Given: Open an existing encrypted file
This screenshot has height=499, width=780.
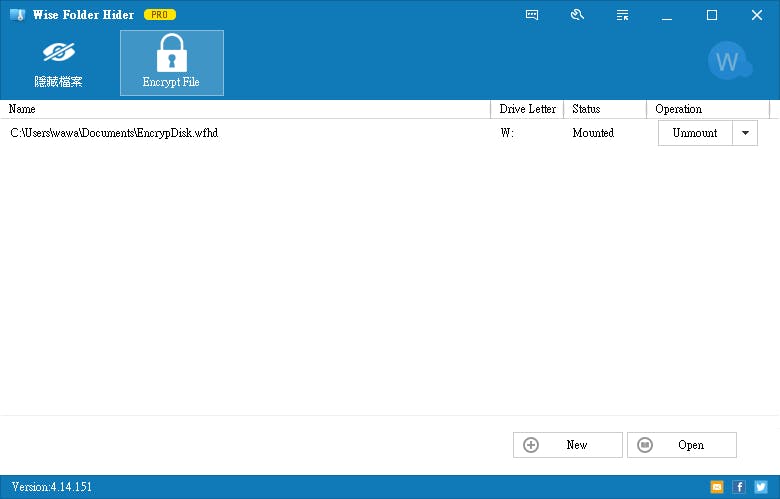Looking at the screenshot, I should tap(682, 445).
